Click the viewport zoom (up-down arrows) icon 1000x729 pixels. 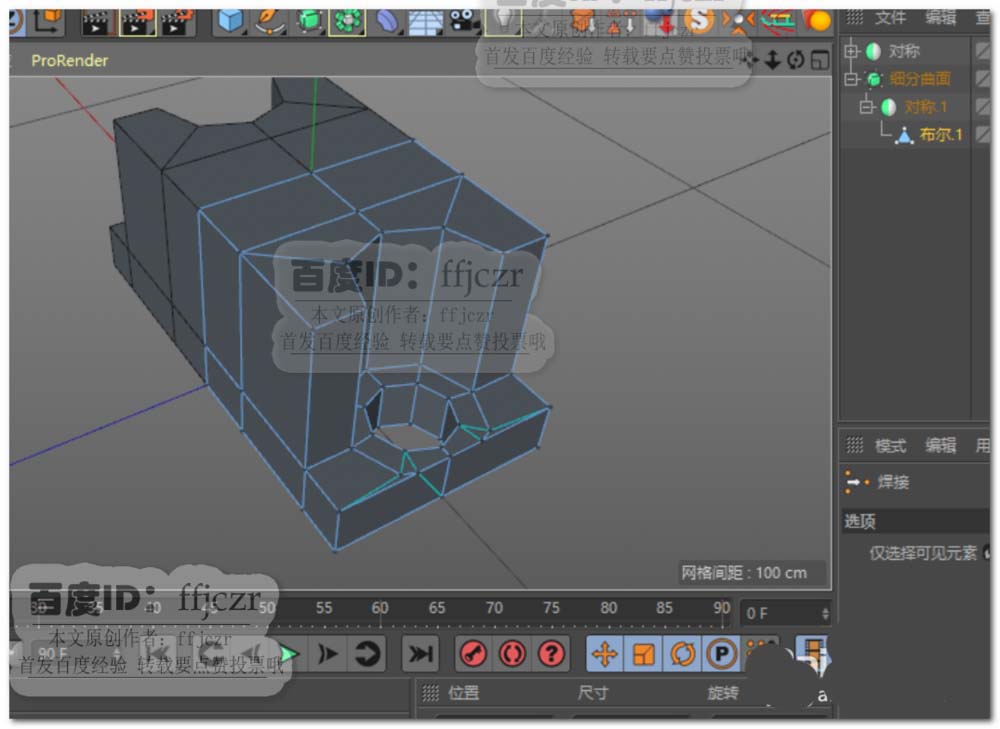[772, 60]
